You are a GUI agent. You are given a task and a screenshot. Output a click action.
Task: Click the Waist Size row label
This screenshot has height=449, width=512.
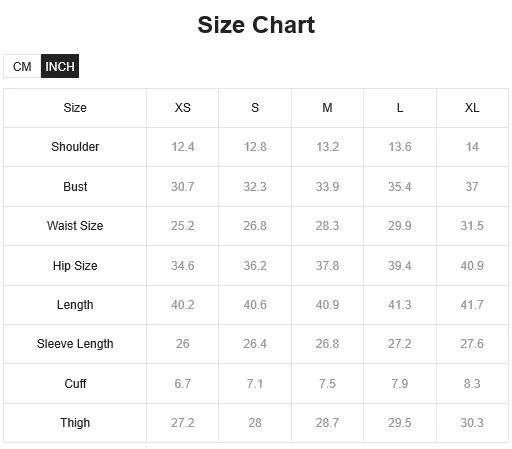point(75,226)
